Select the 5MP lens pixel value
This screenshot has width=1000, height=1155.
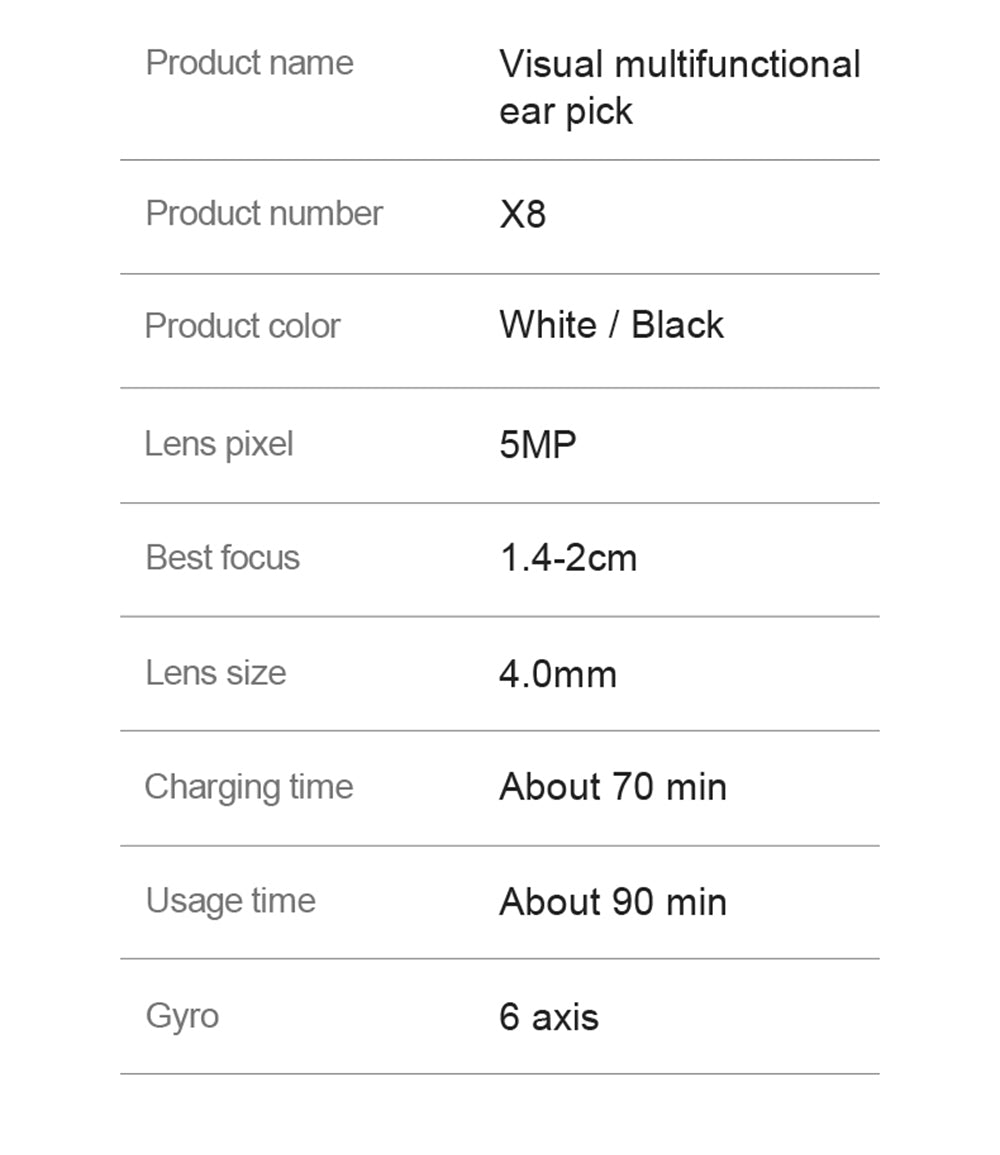click(538, 444)
